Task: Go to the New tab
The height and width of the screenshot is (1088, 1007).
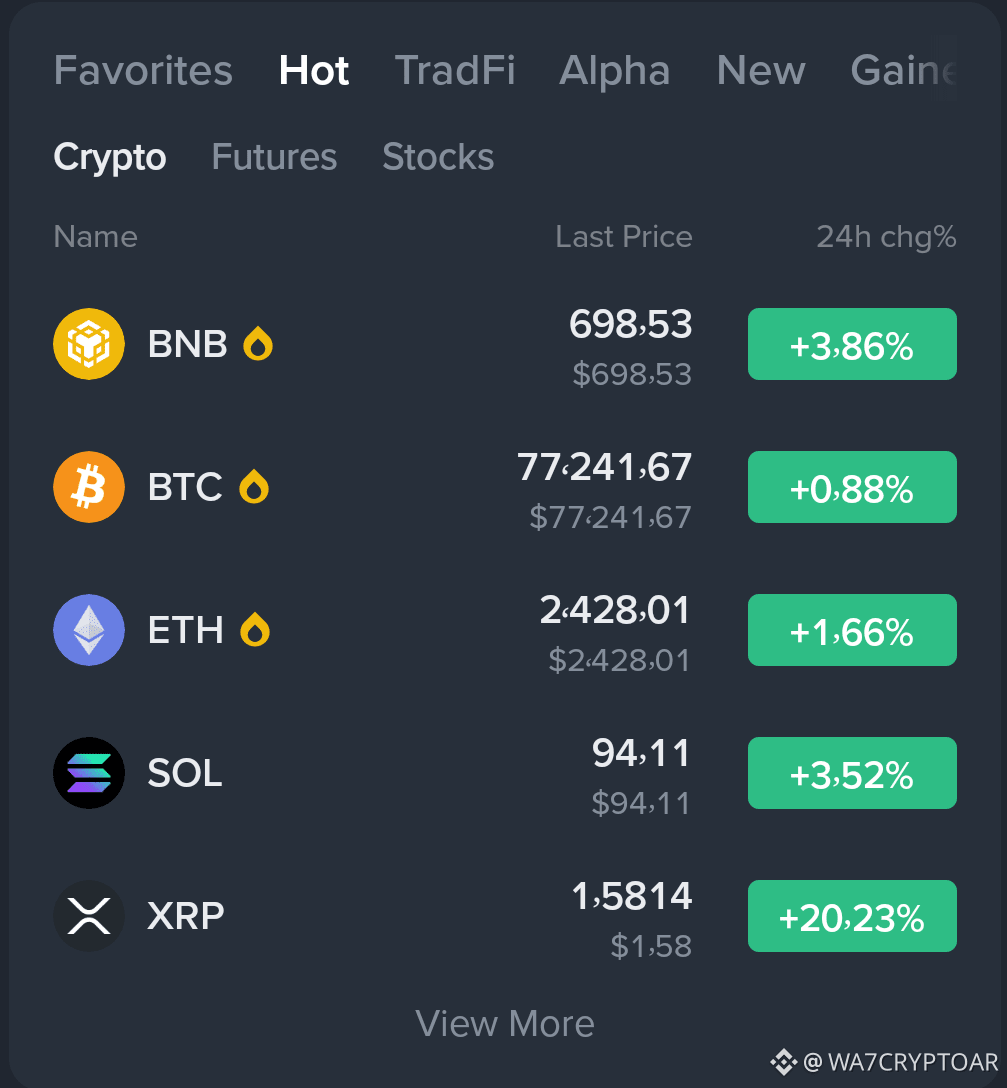Action: (761, 70)
